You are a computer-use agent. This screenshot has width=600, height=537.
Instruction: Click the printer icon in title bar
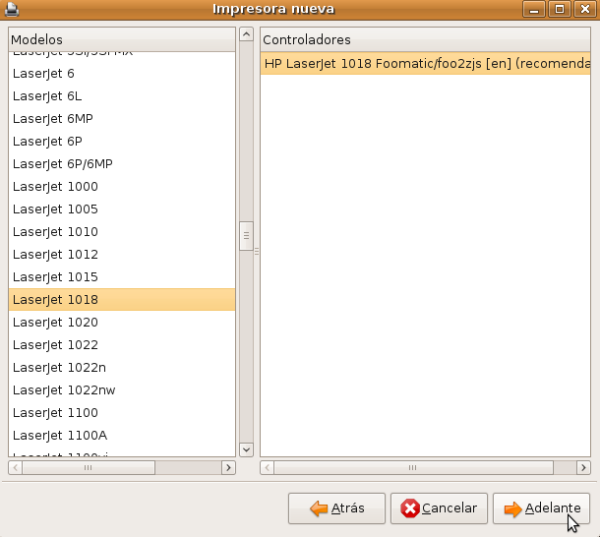click(x=12, y=9)
